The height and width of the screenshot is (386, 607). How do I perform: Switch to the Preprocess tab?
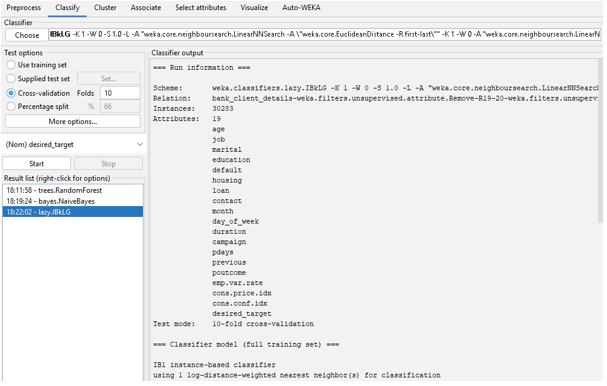(x=23, y=8)
